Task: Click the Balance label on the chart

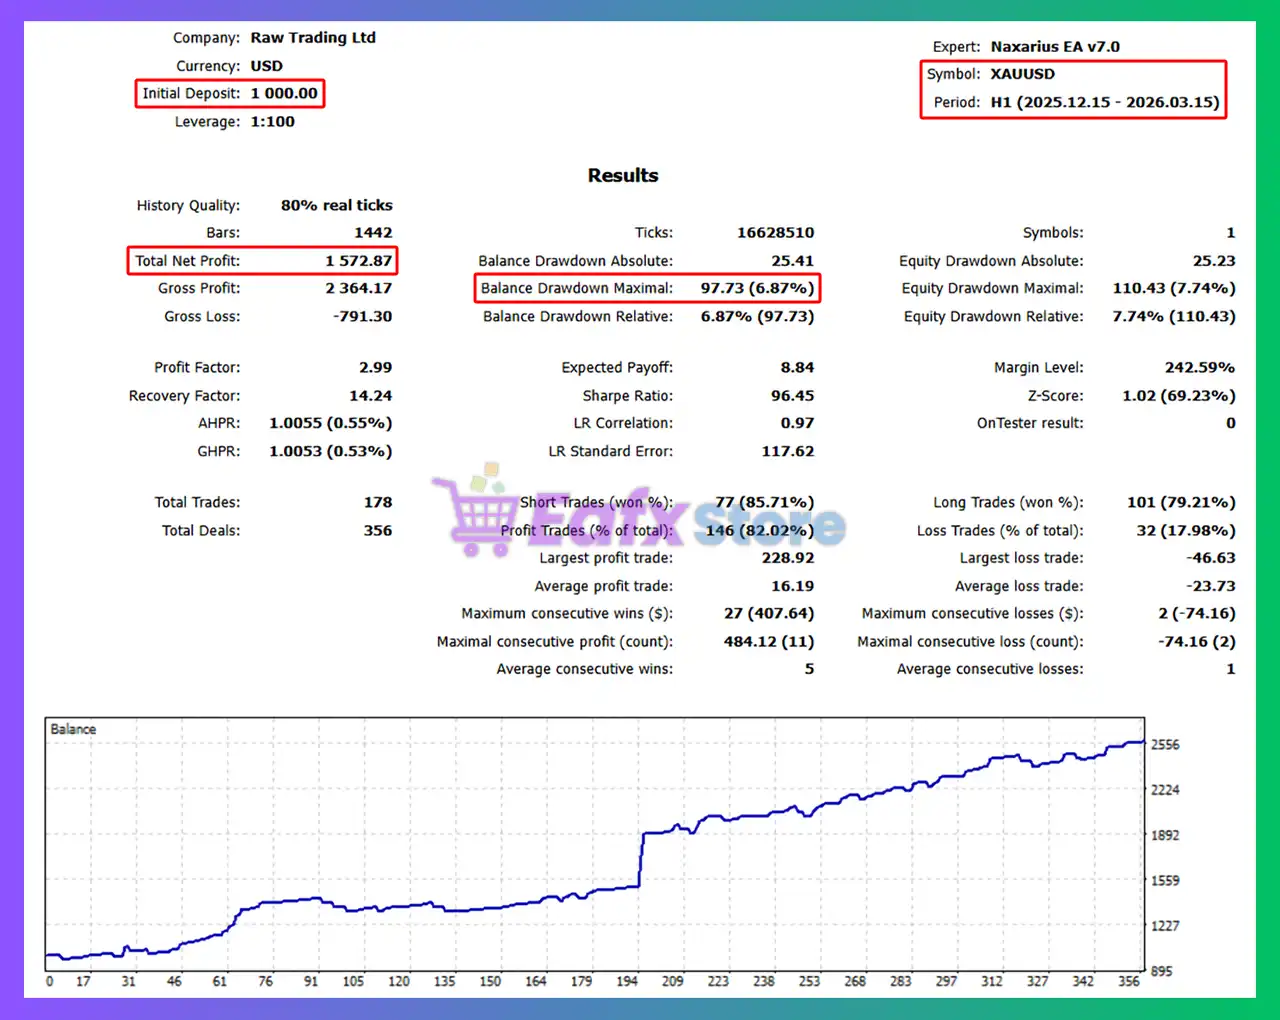Action: (71, 729)
